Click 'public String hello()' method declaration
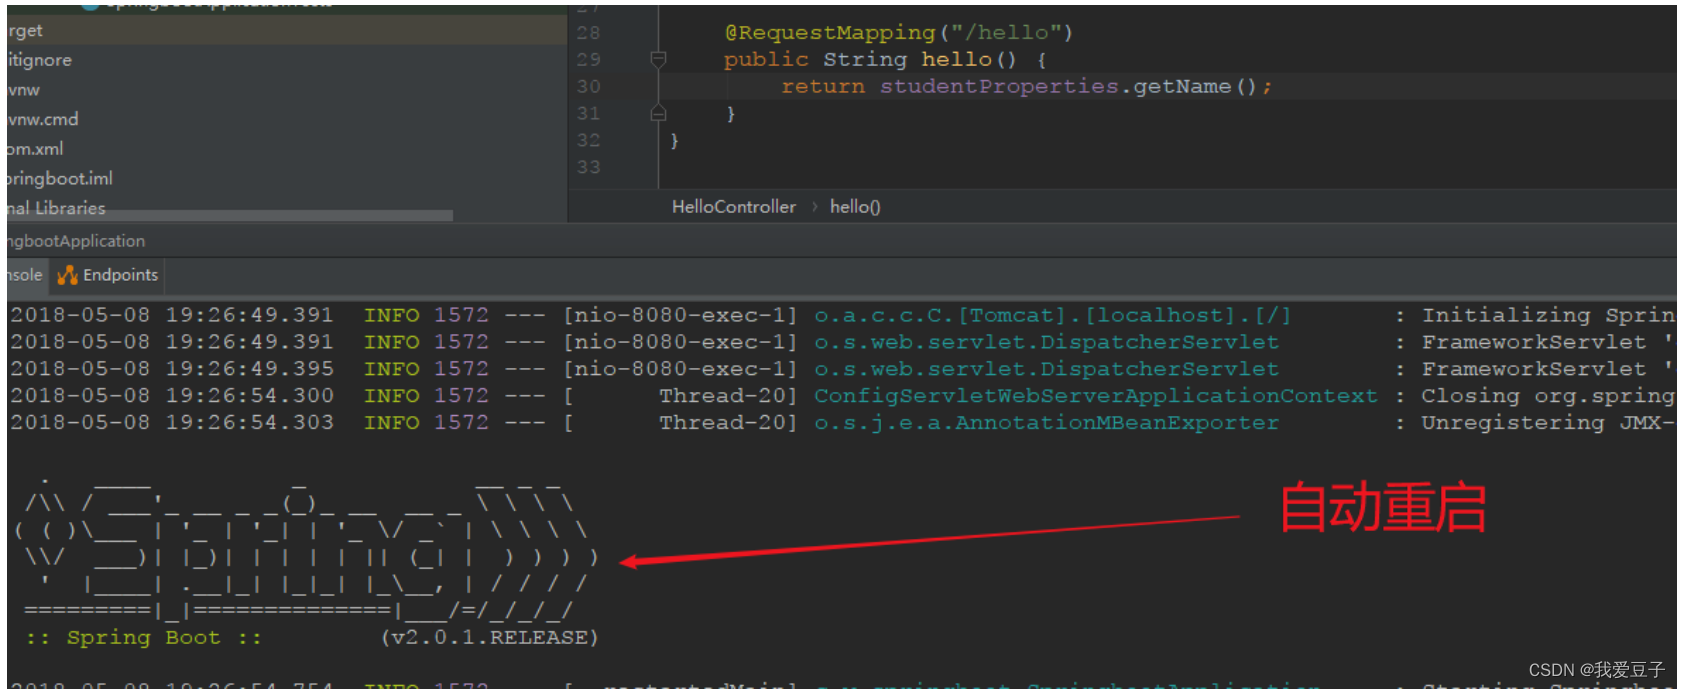Image resolution: width=1682 pixels, height=689 pixels. tap(885, 60)
